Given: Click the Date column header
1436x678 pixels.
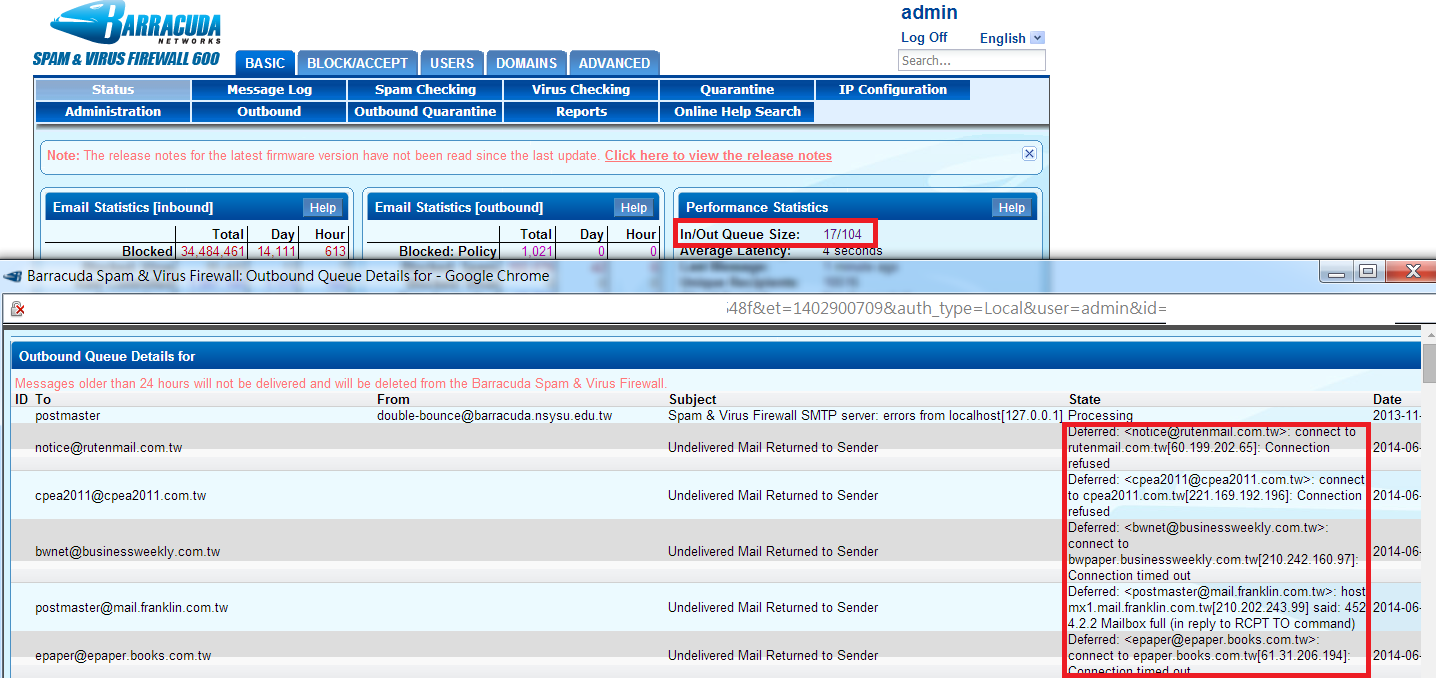Looking at the screenshot, I should [1387, 399].
